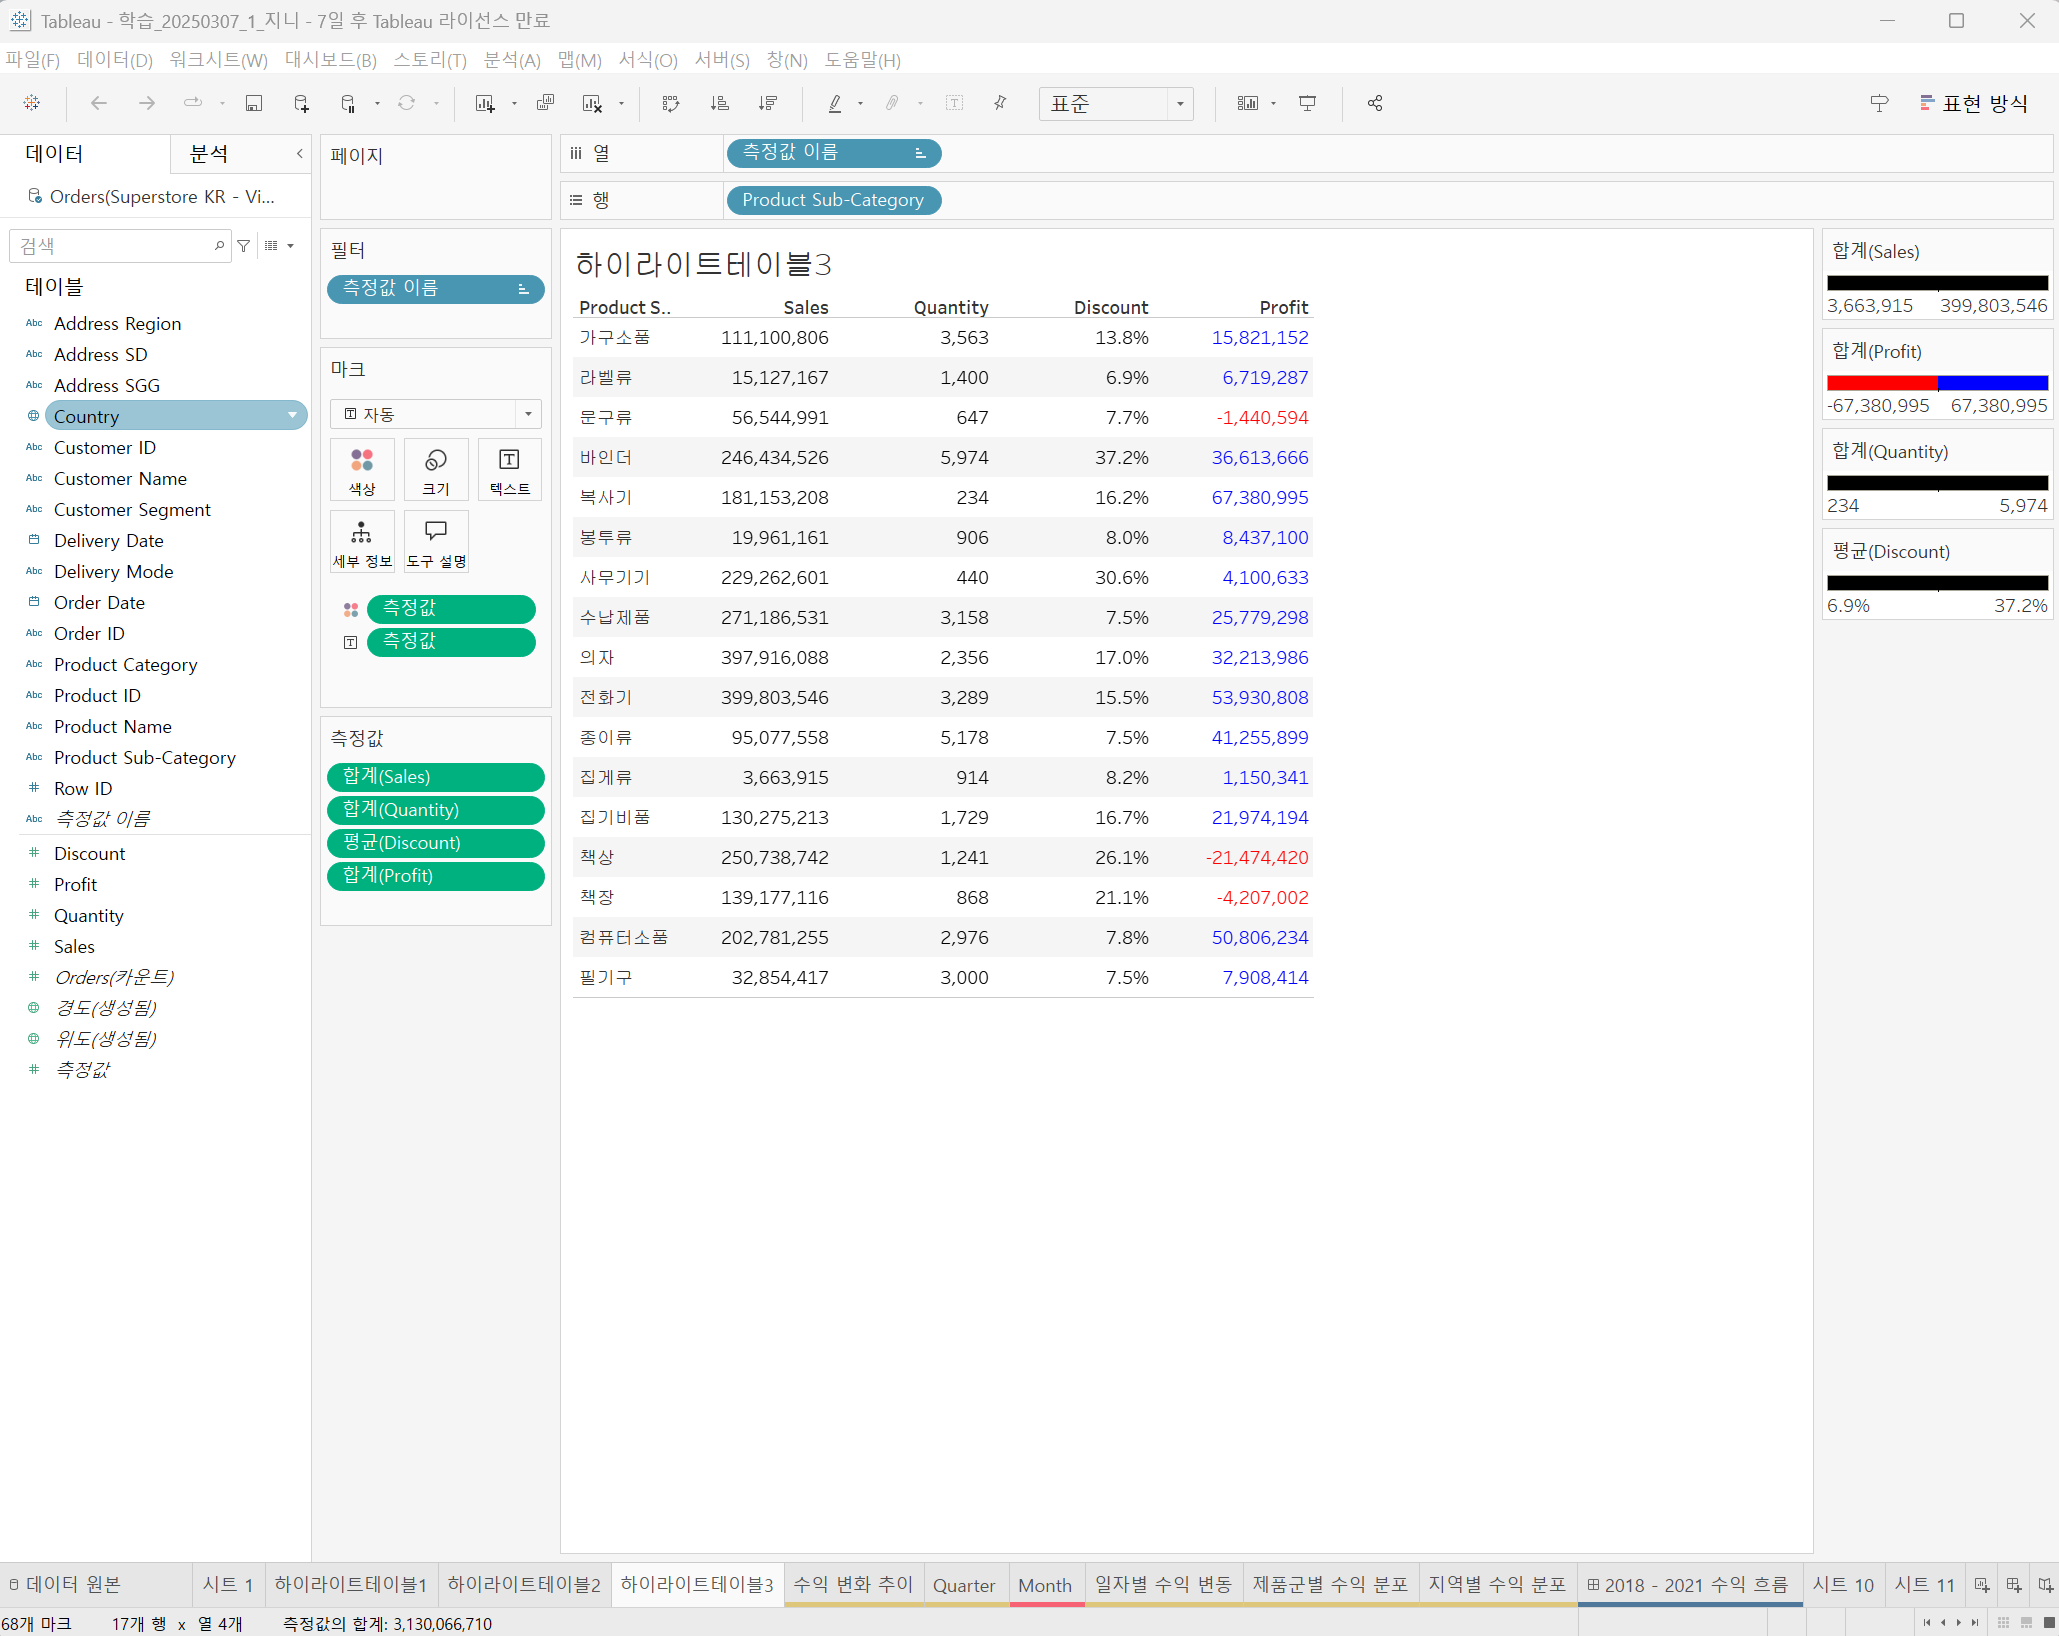Toggle fix axes pin icon

coord(1000,103)
